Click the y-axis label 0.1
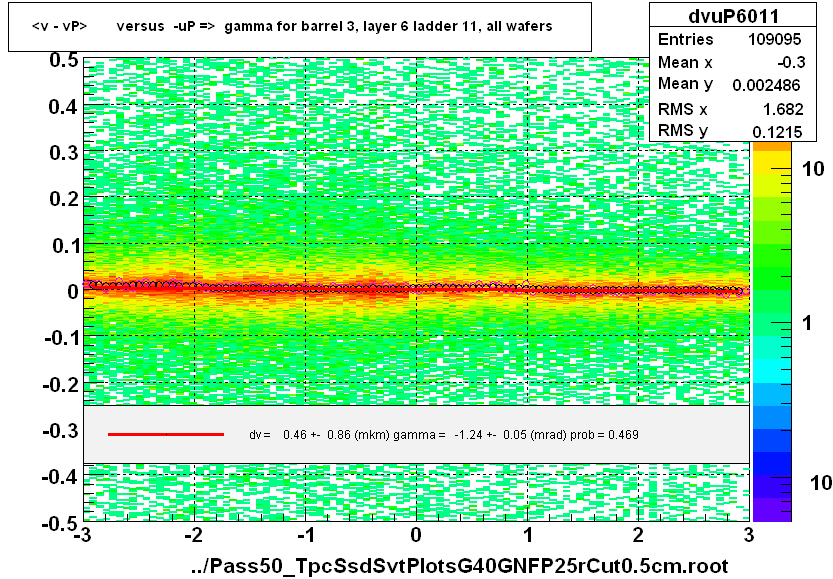Viewport: 833px width, 579px height. [65, 245]
